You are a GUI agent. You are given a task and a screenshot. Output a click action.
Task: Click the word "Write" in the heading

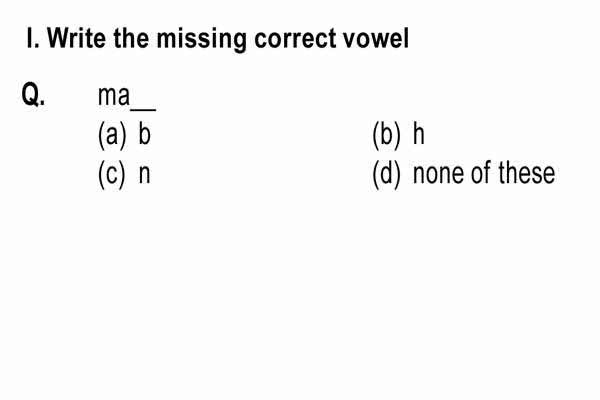[x=77, y=38]
